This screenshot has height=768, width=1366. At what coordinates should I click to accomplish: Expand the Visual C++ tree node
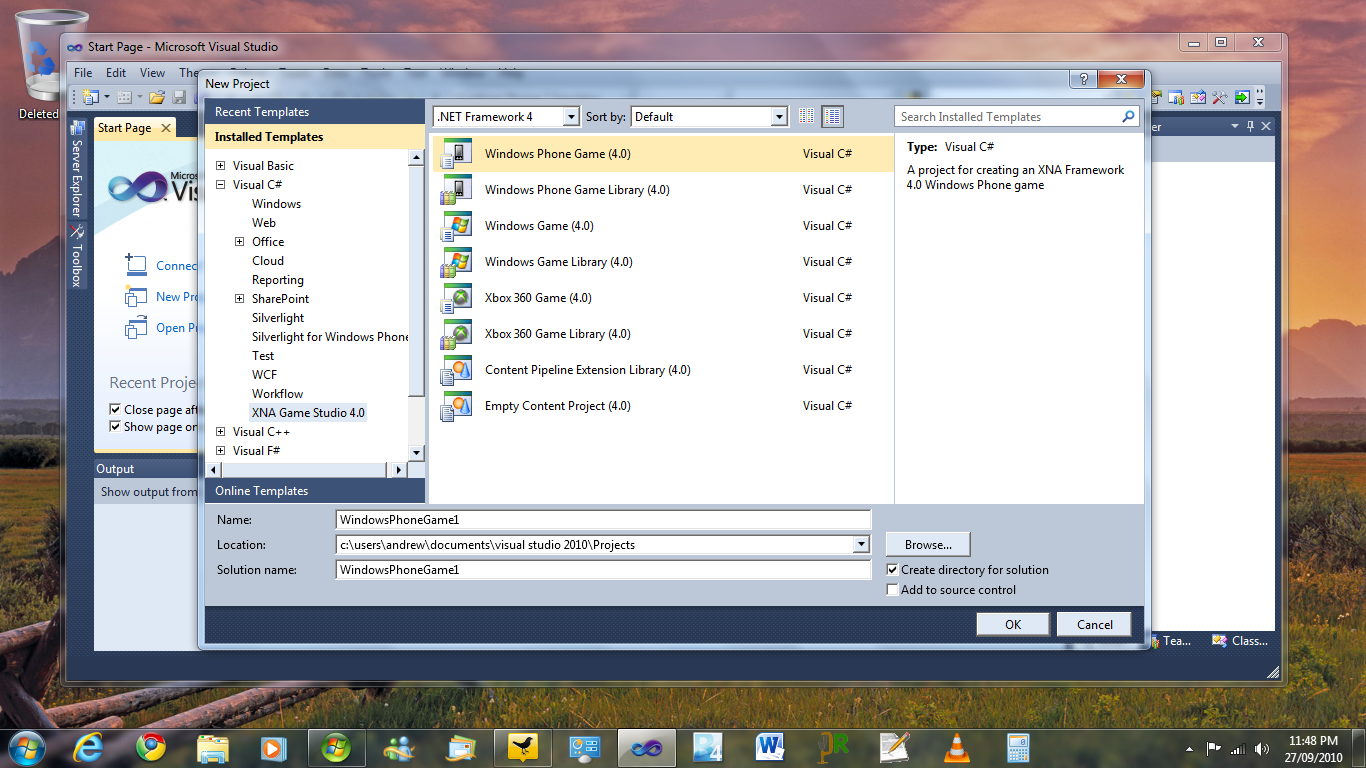click(x=221, y=432)
